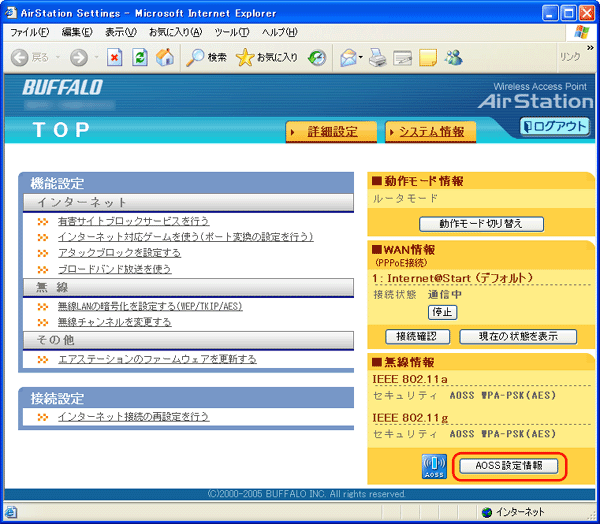This screenshot has width=600, height=524.
Task: Open the ツール(T) menu
Action: [x=232, y=33]
